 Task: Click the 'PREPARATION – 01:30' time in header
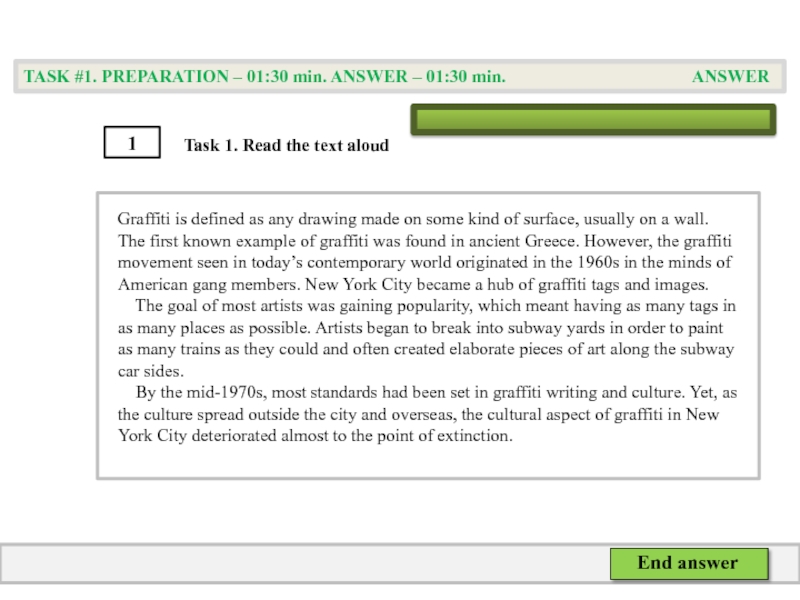(x=240, y=76)
